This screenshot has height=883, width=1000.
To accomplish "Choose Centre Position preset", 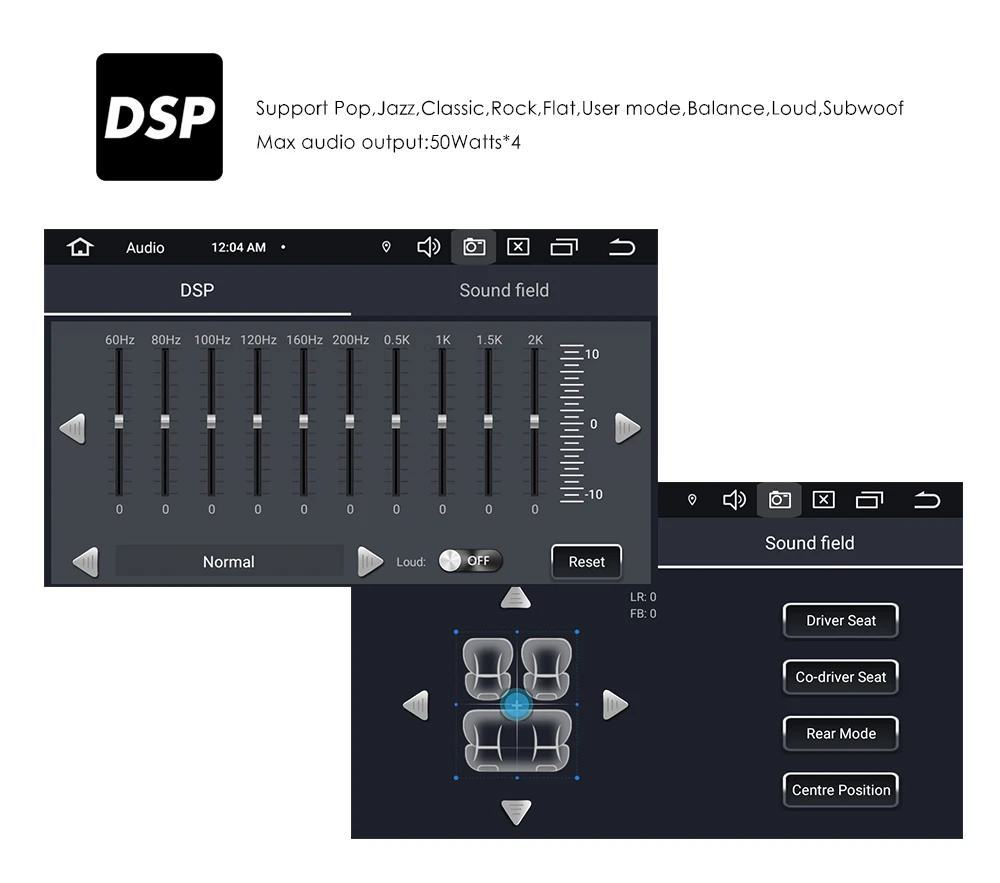I will 841,790.
